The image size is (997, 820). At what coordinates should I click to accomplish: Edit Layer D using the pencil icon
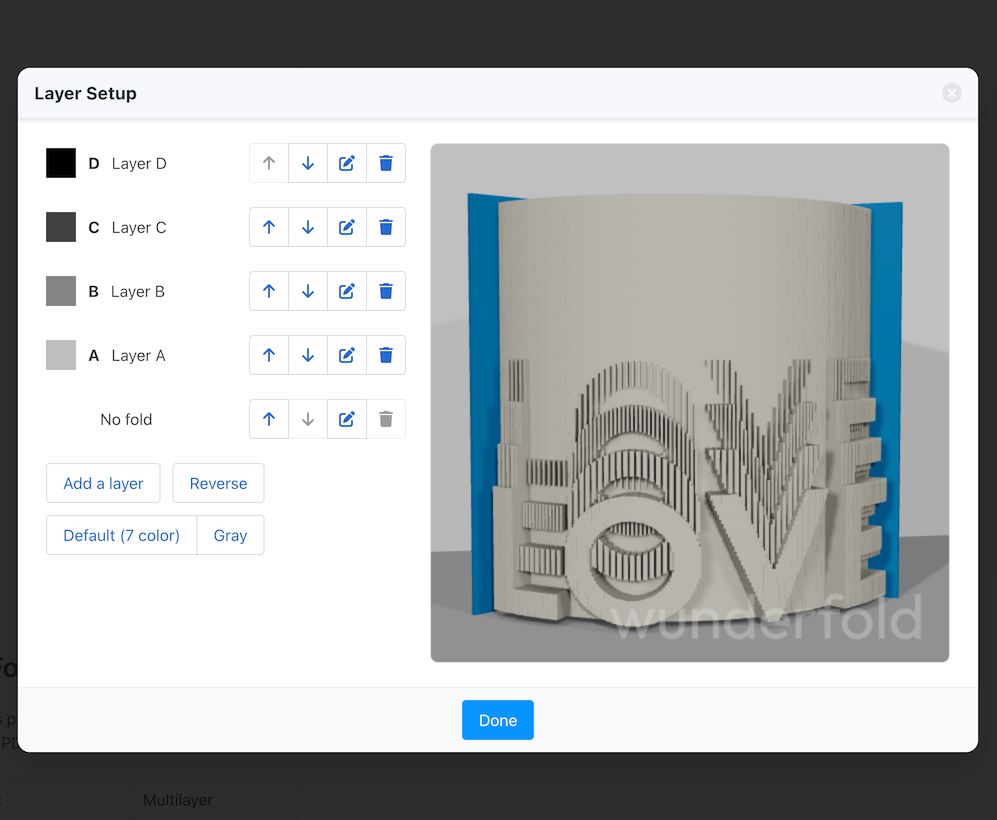coord(346,163)
